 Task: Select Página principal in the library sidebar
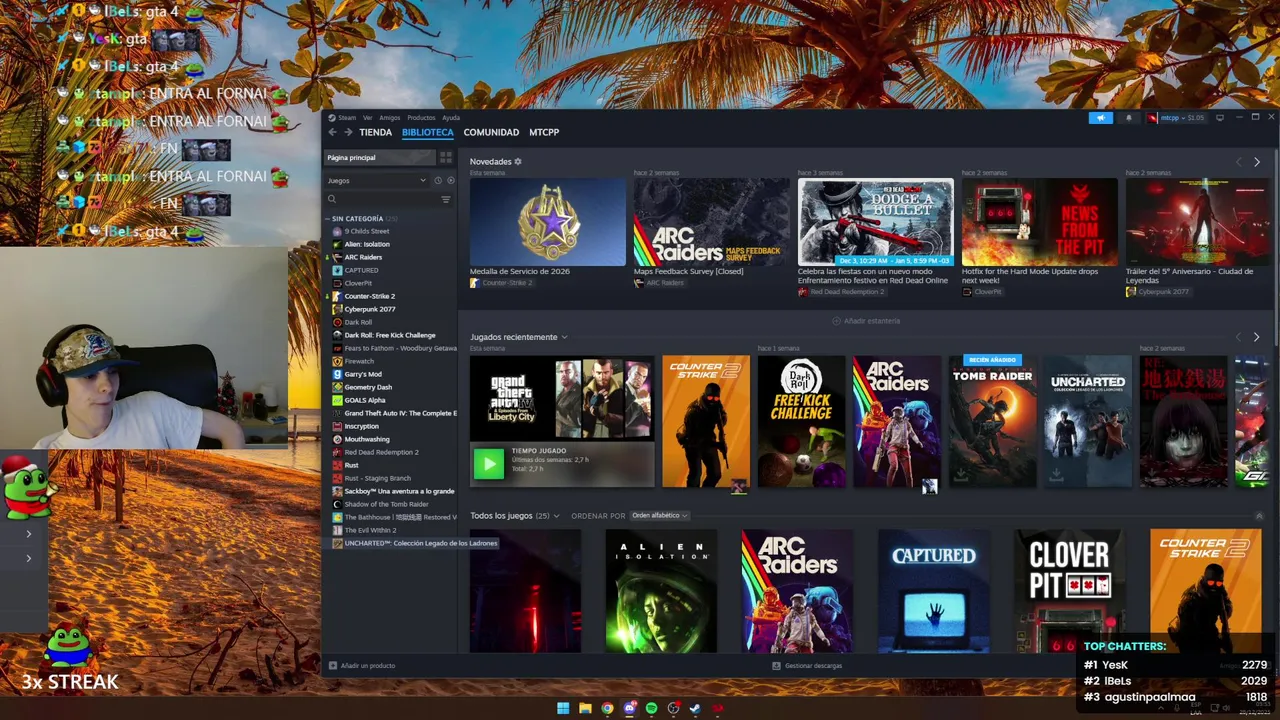pyautogui.click(x=379, y=157)
